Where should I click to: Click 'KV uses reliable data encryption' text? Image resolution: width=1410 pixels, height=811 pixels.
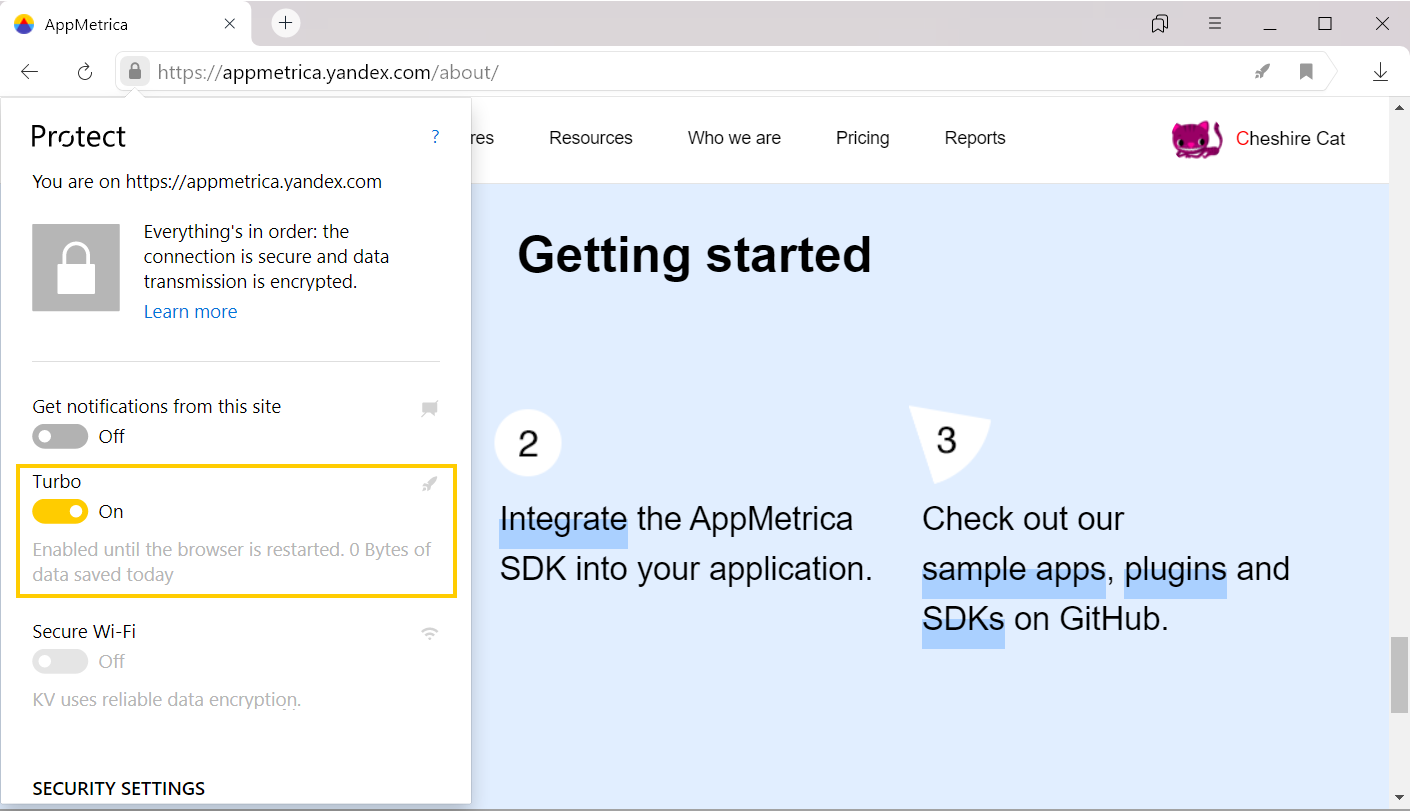click(x=166, y=699)
